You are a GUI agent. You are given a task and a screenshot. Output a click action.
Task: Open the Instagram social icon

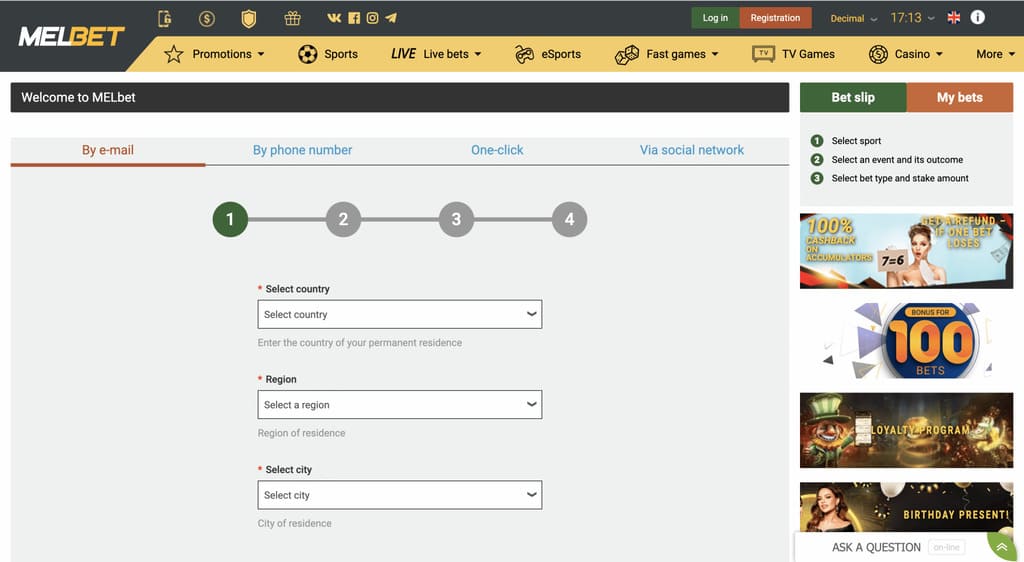(372, 18)
